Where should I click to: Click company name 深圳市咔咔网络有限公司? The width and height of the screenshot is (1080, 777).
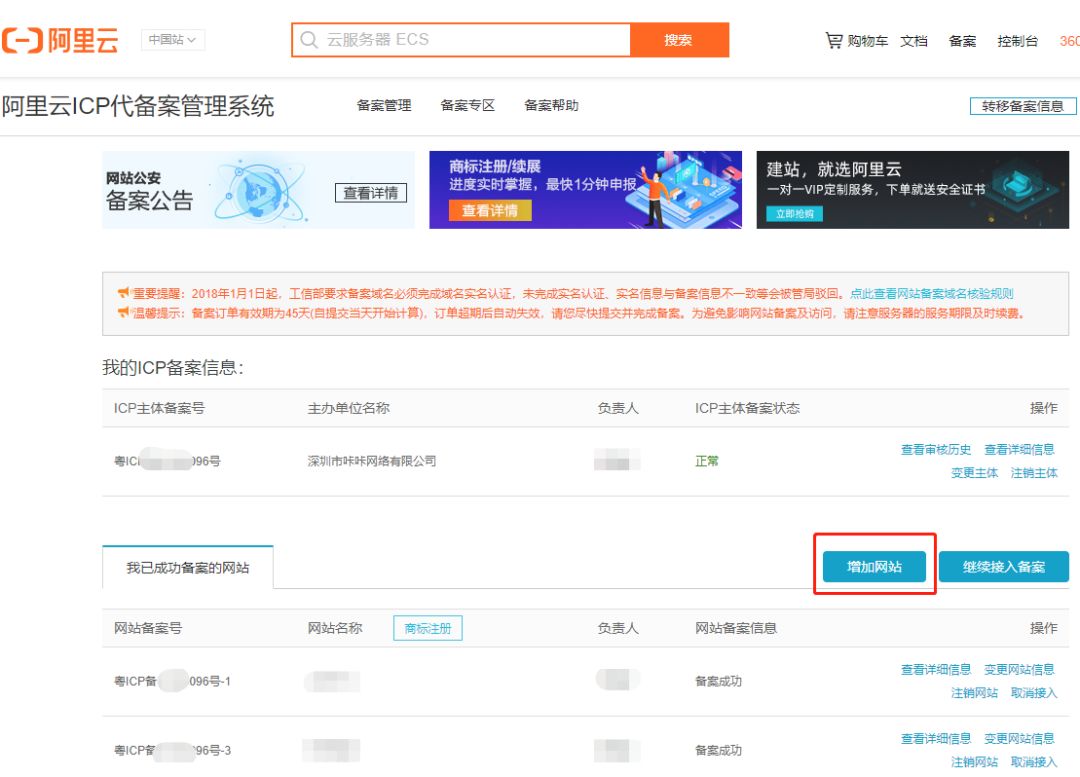(x=372, y=462)
